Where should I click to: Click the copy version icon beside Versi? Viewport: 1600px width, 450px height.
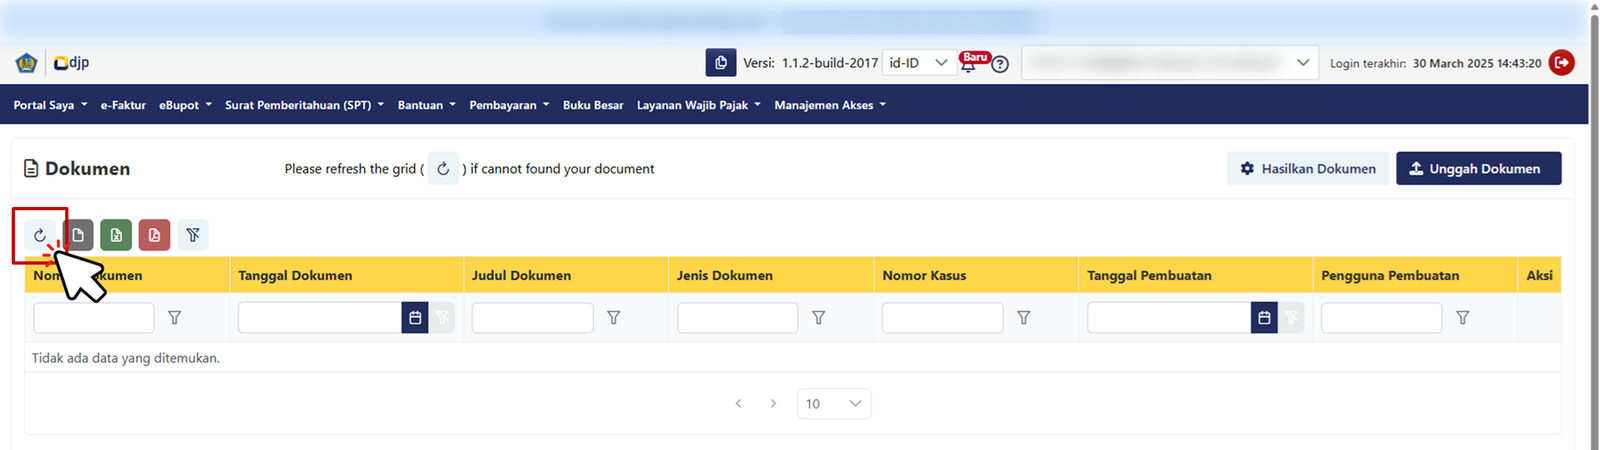720,63
